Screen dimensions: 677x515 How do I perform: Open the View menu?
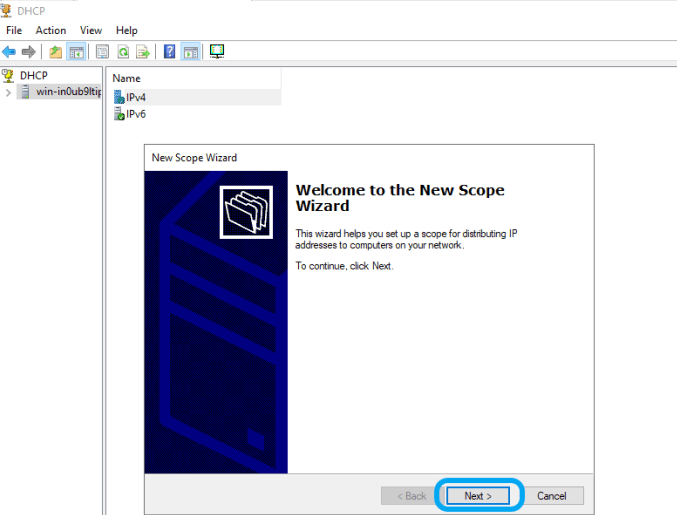[91, 30]
